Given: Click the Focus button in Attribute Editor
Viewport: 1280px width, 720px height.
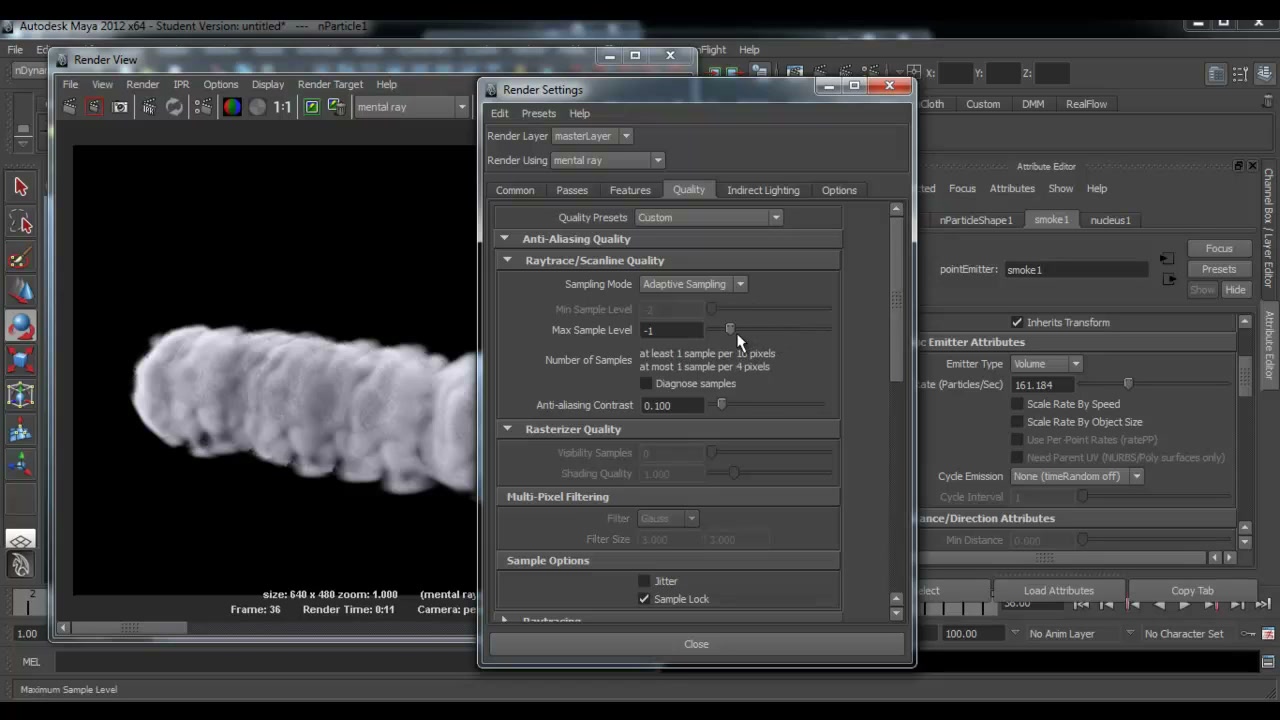Looking at the screenshot, I should [x=1219, y=248].
